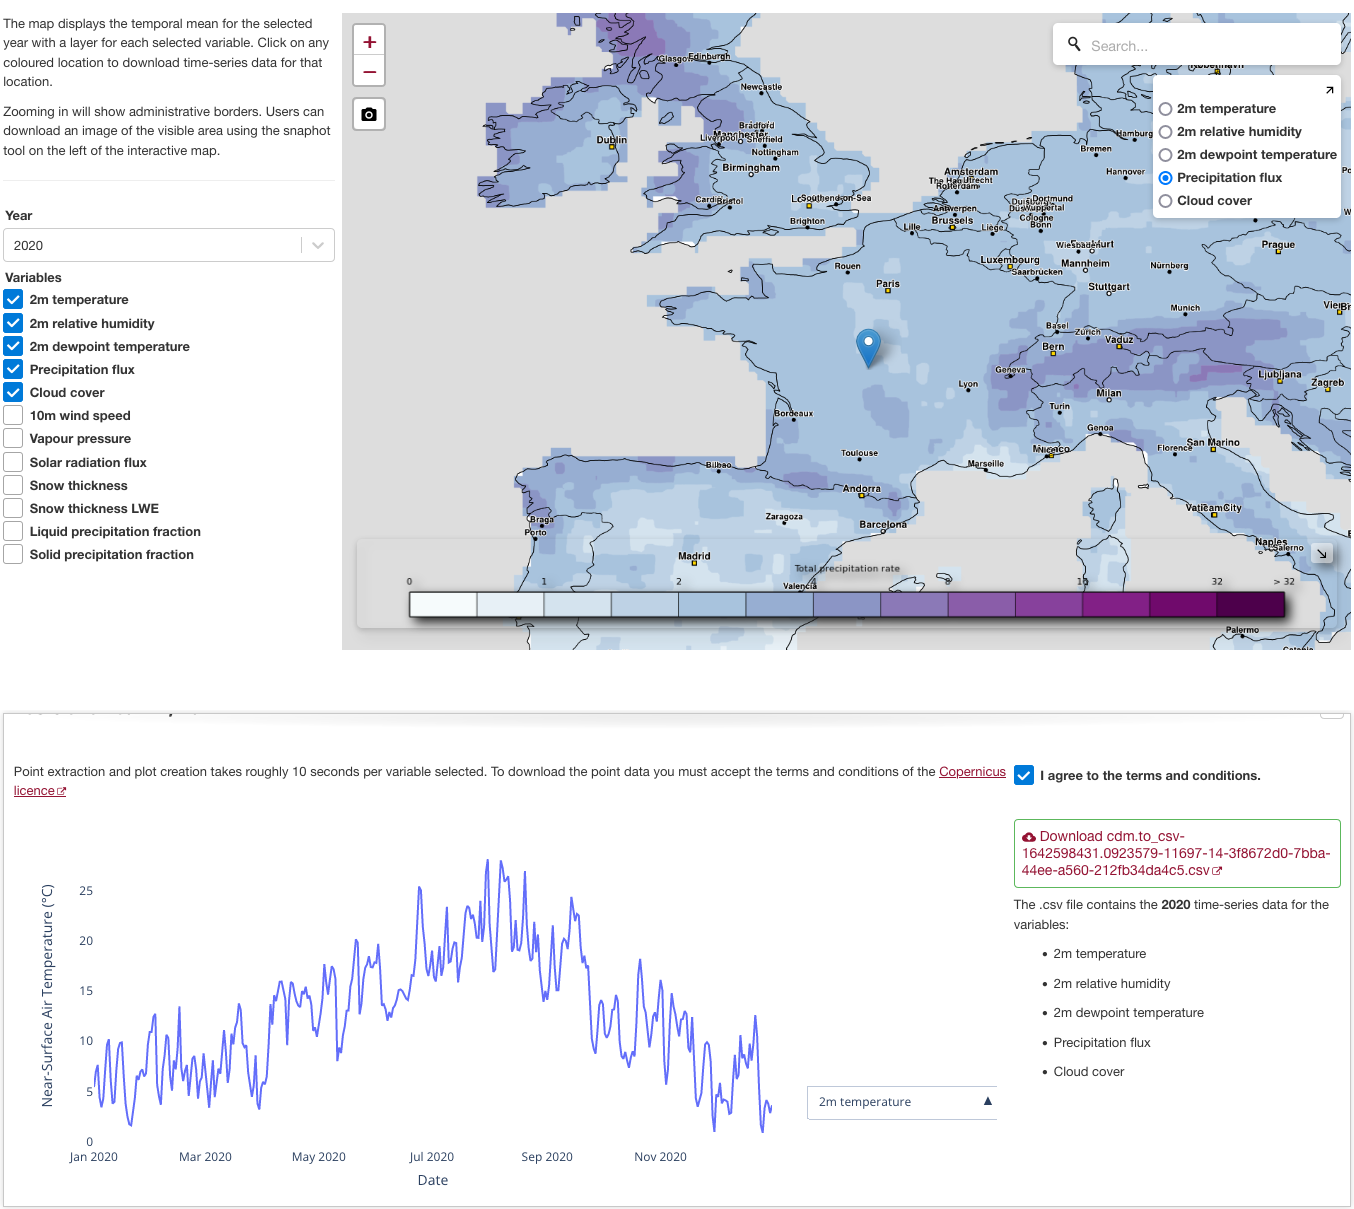Screen dimensions: 1354x1209
Task: Click Near-Surface Air Temperature axis title
Action: (47, 996)
